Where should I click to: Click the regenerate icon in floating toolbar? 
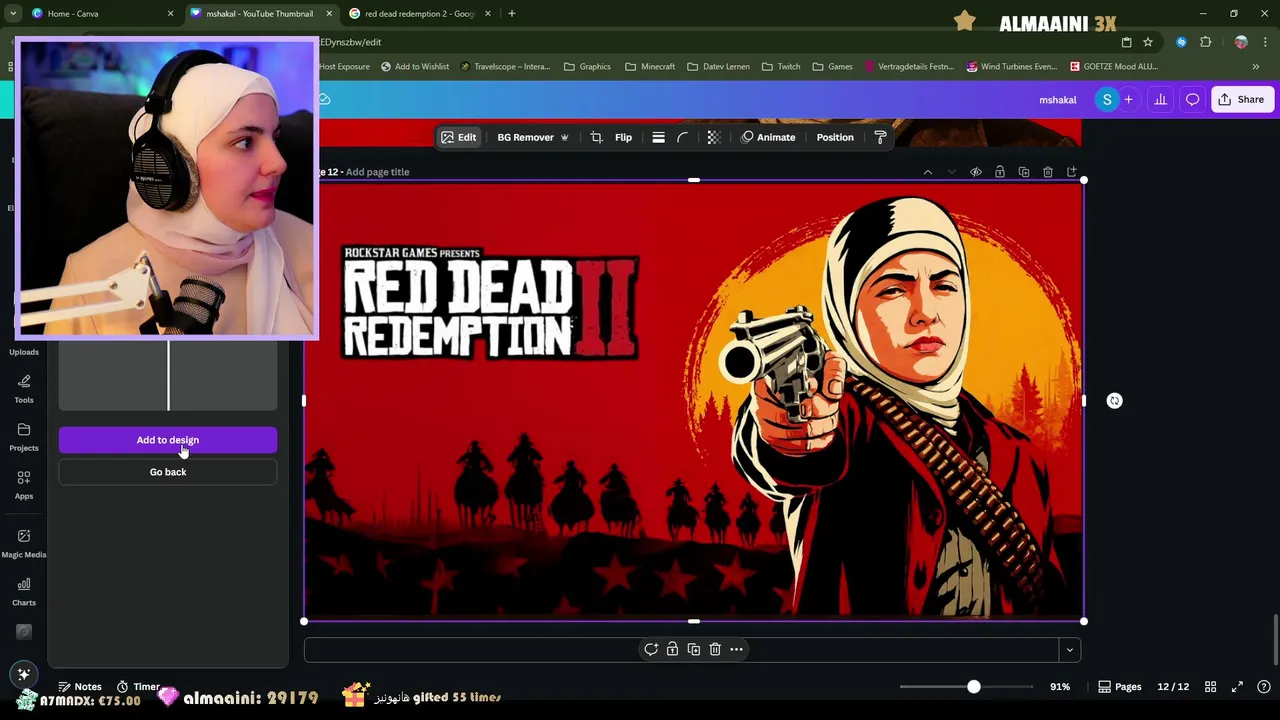click(651, 650)
